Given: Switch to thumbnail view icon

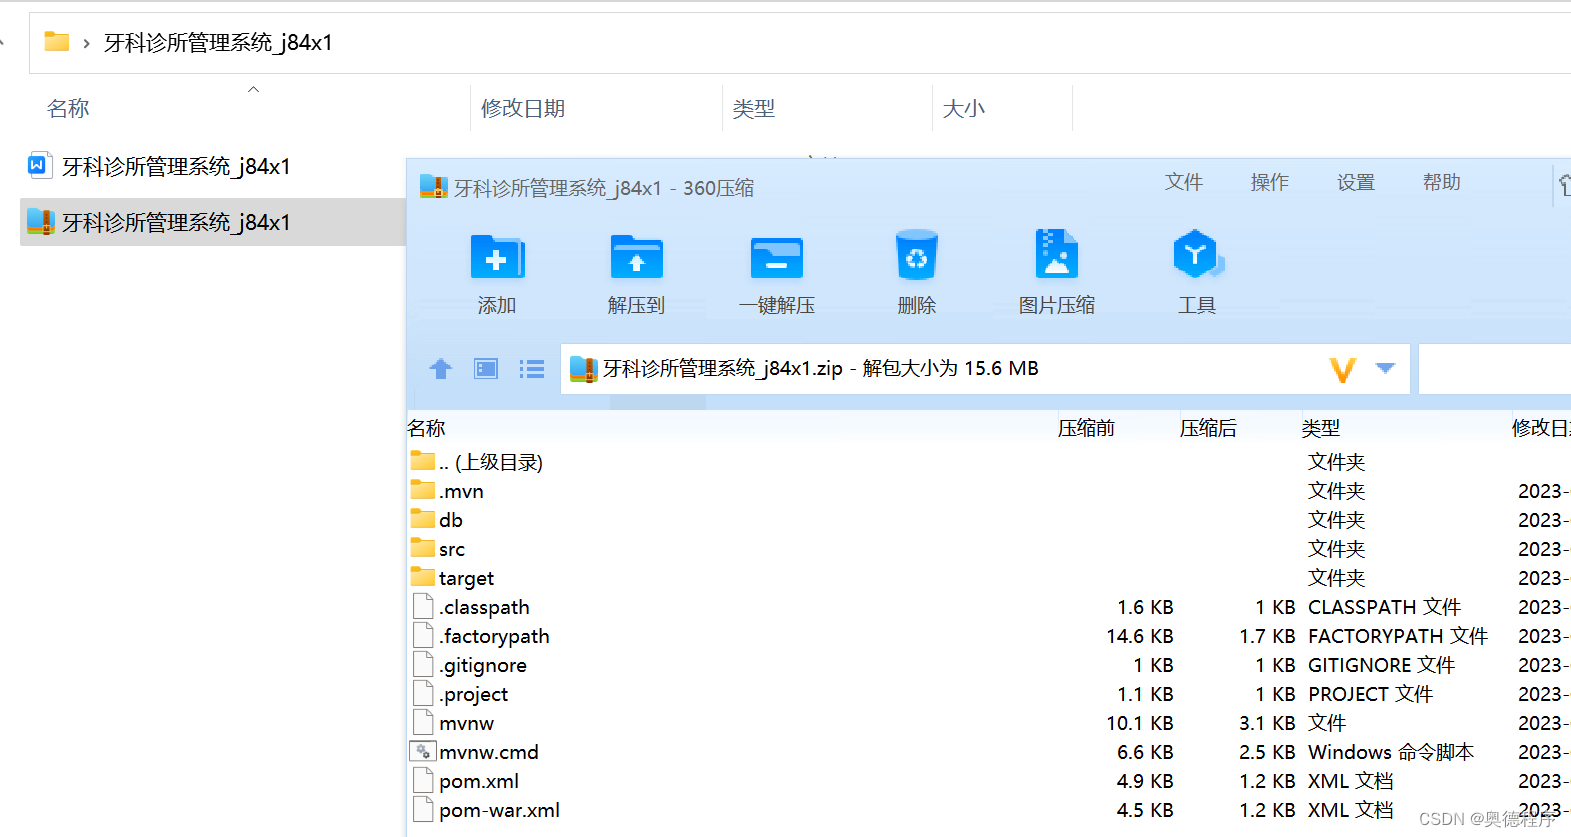Looking at the screenshot, I should coord(486,369).
